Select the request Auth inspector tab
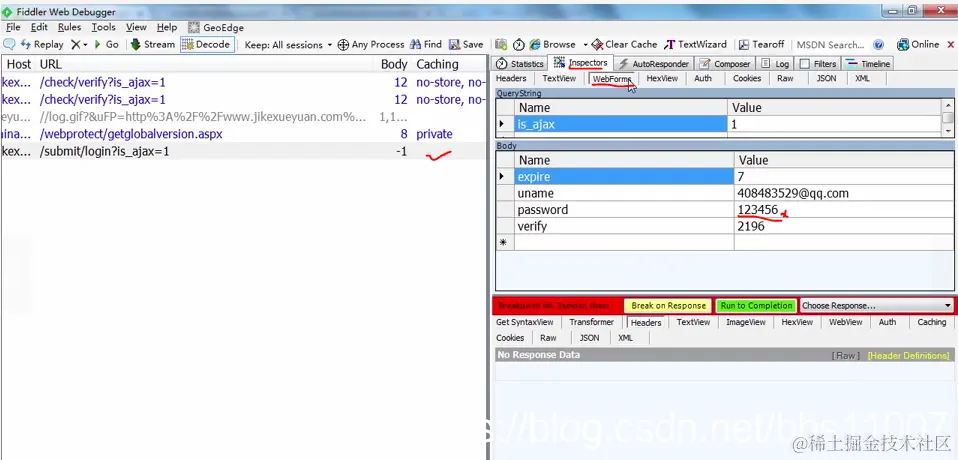958x460 pixels. point(703,78)
